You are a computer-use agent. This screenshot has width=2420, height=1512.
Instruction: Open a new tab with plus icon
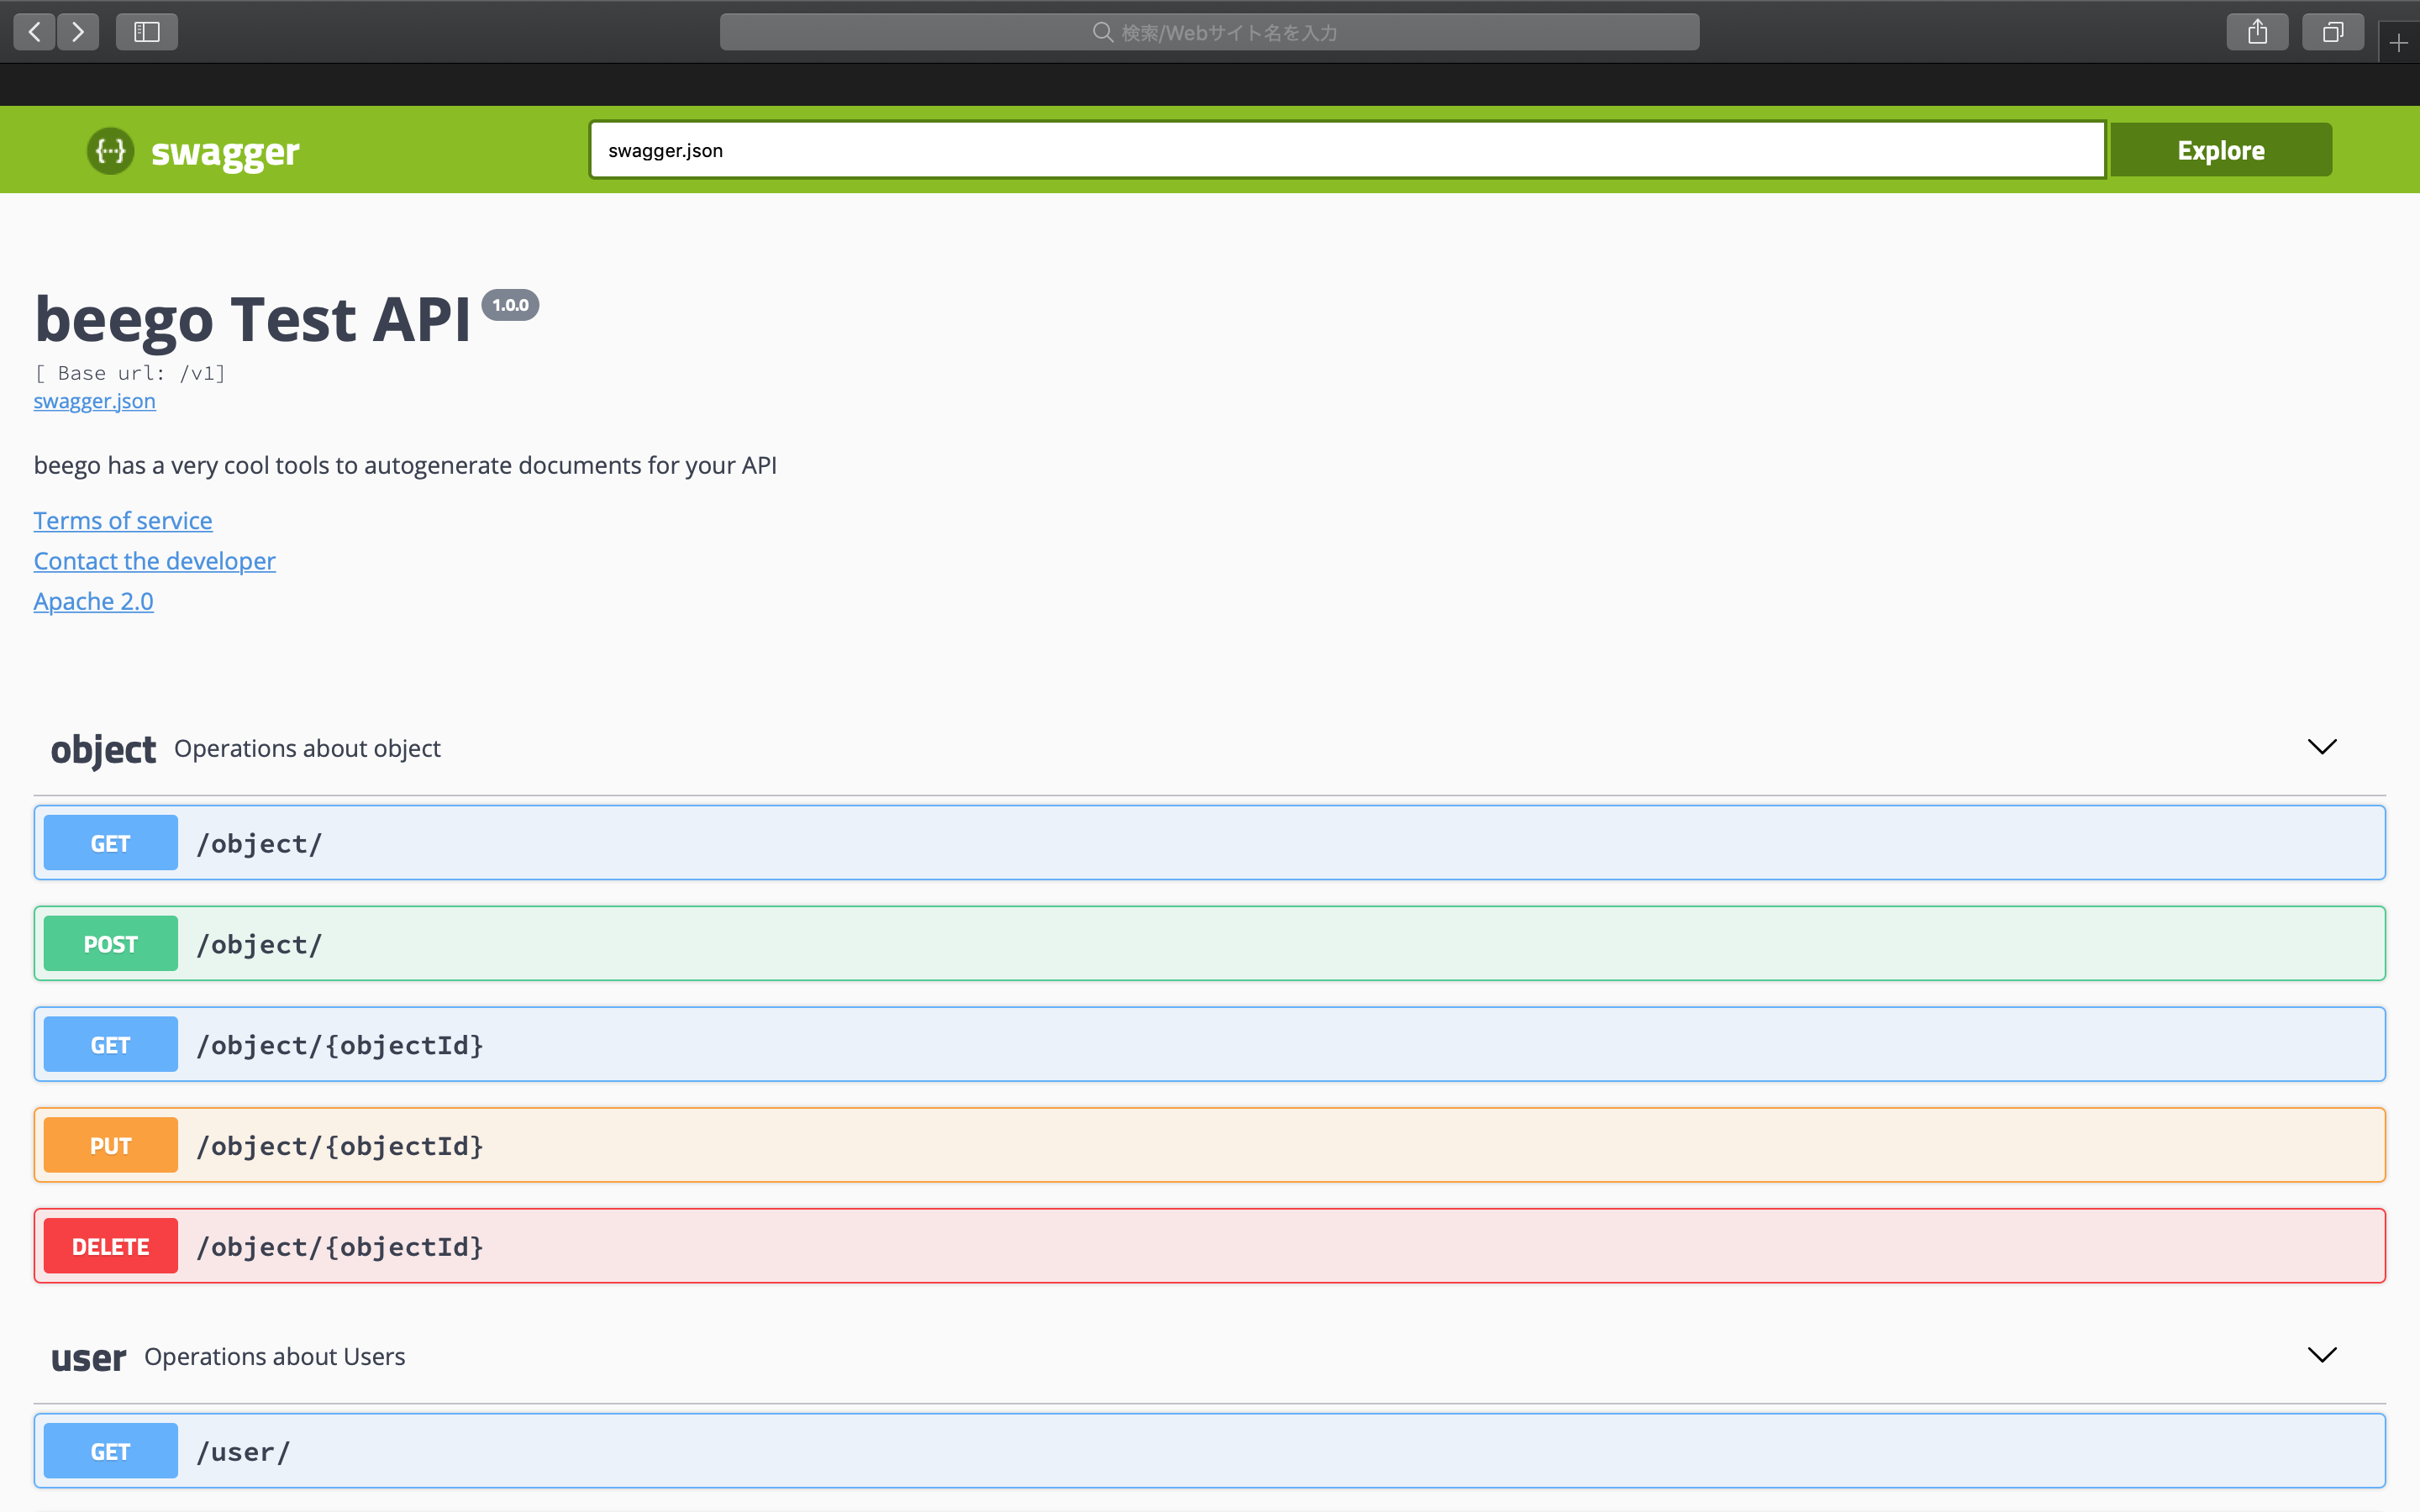coord(2398,43)
